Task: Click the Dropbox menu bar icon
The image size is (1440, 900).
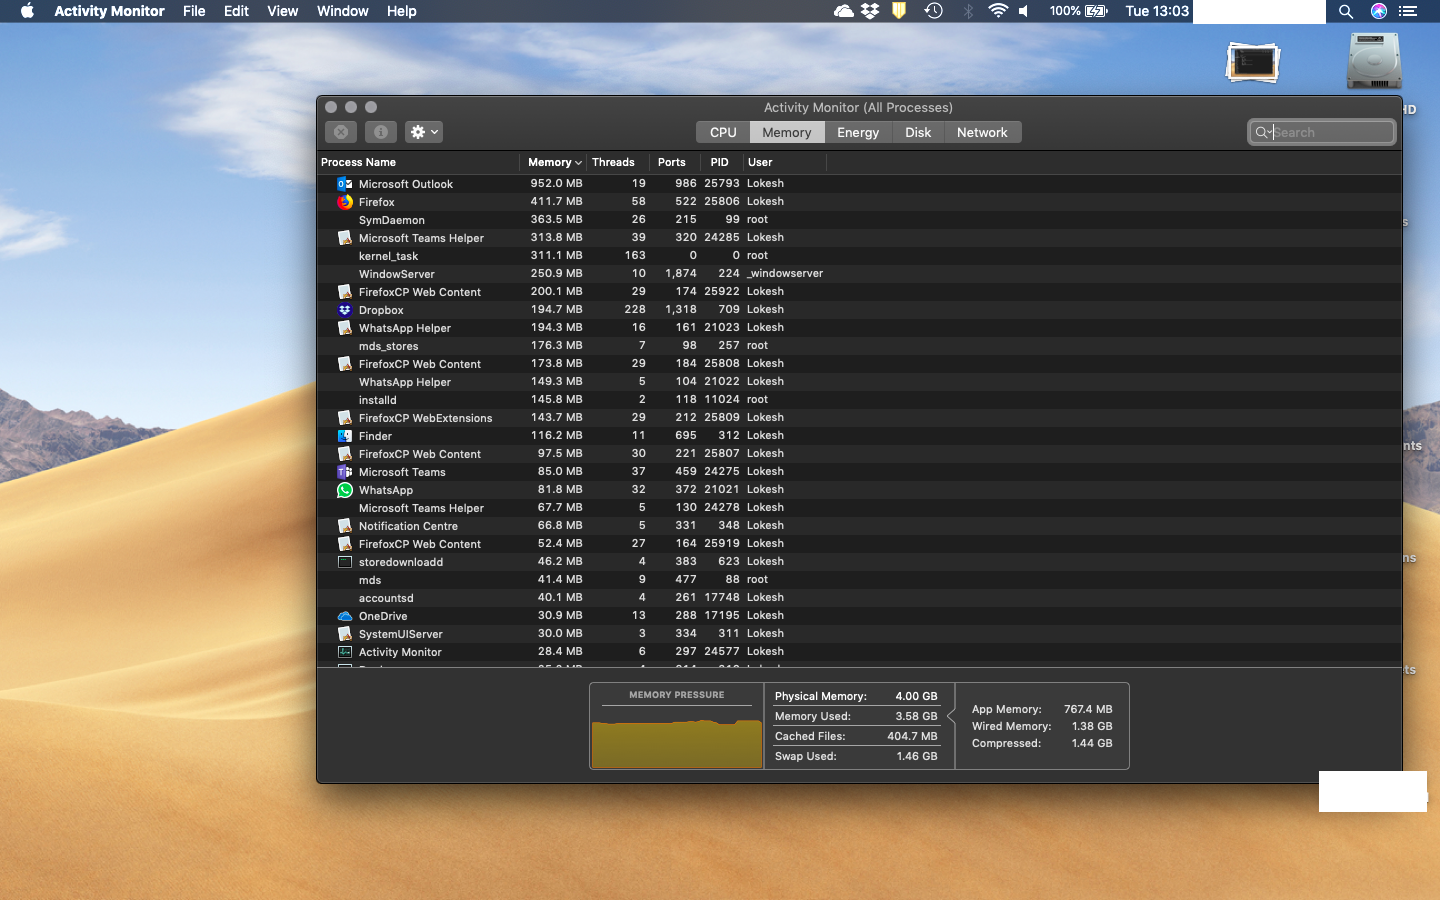Action: pyautogui.click(x=870, y=11)
